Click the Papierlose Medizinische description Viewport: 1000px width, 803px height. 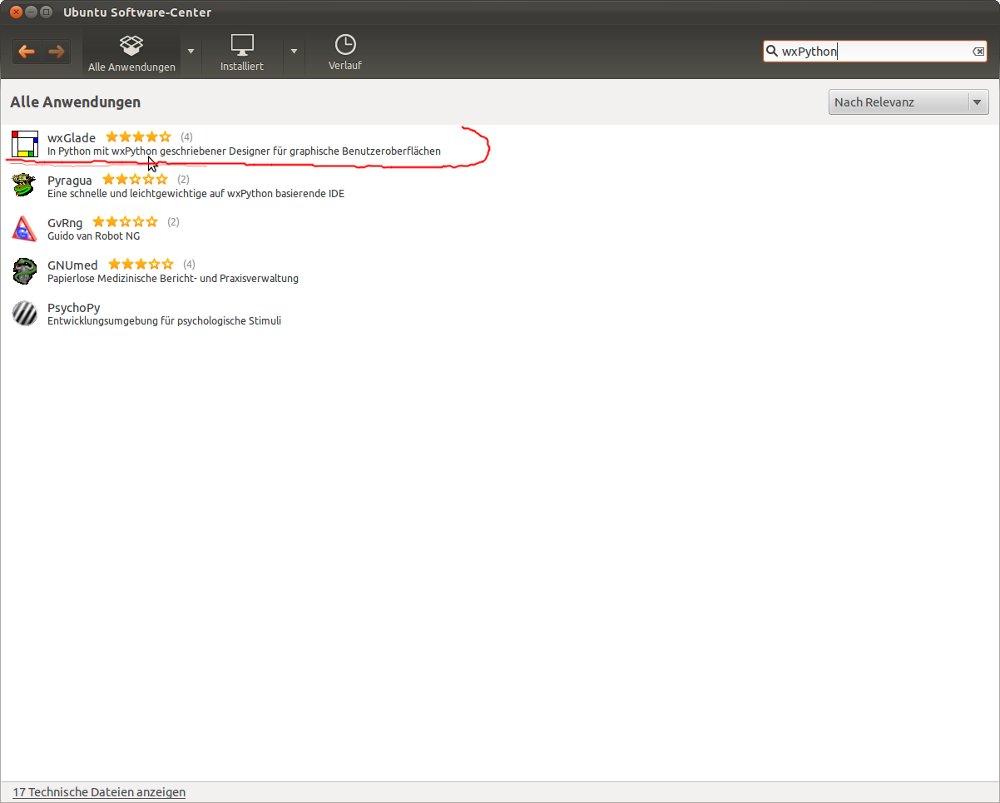173,279
